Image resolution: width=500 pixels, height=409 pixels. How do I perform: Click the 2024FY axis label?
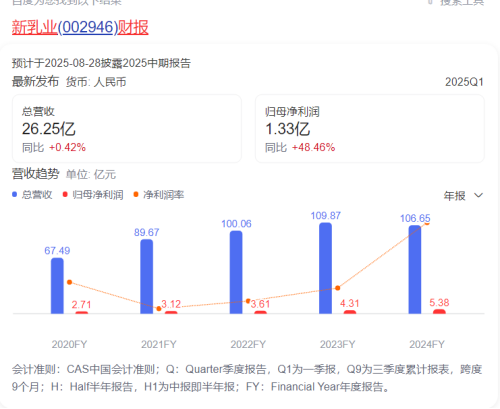coord(427,344)
